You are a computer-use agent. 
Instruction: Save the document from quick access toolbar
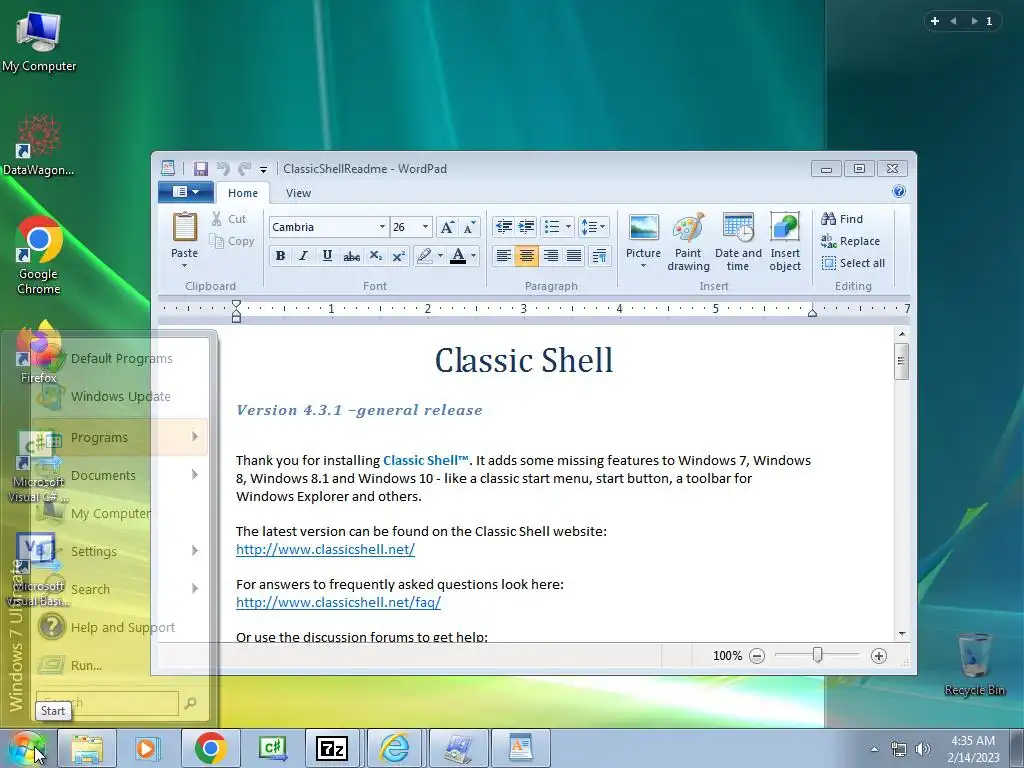pos(200,168)
